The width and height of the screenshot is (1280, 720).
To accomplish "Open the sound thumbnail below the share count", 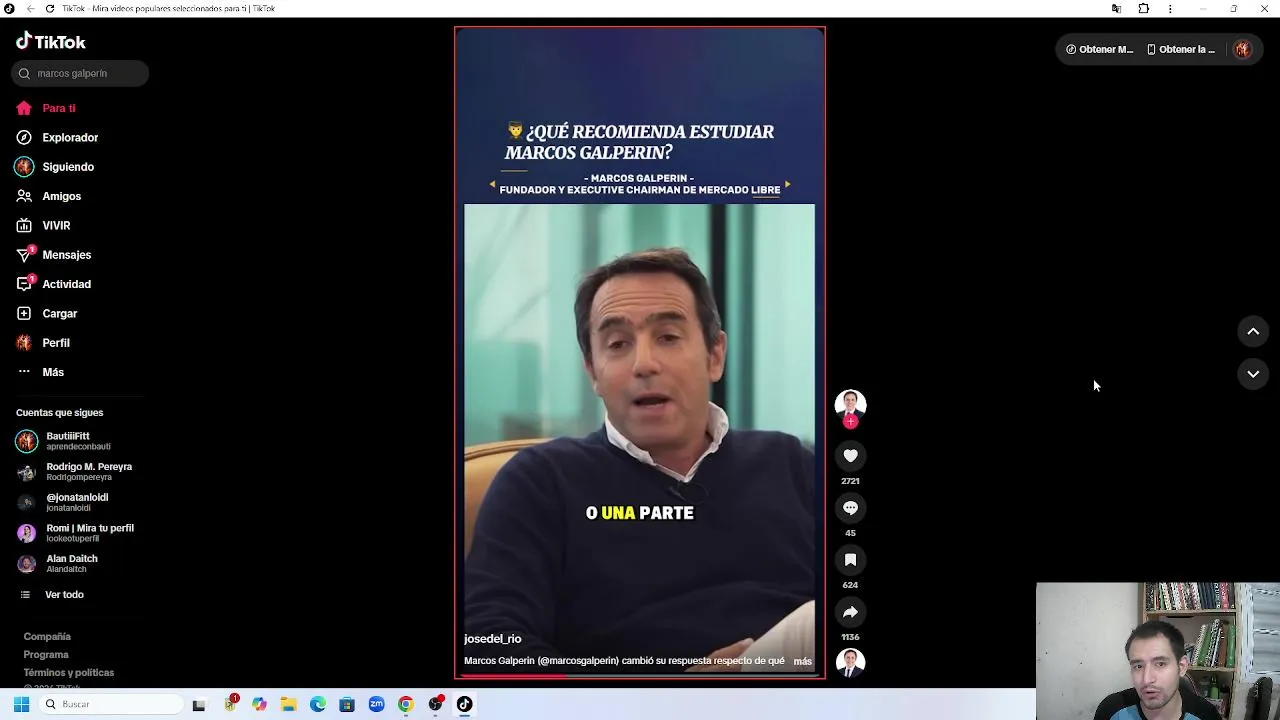I will (850, 662).
